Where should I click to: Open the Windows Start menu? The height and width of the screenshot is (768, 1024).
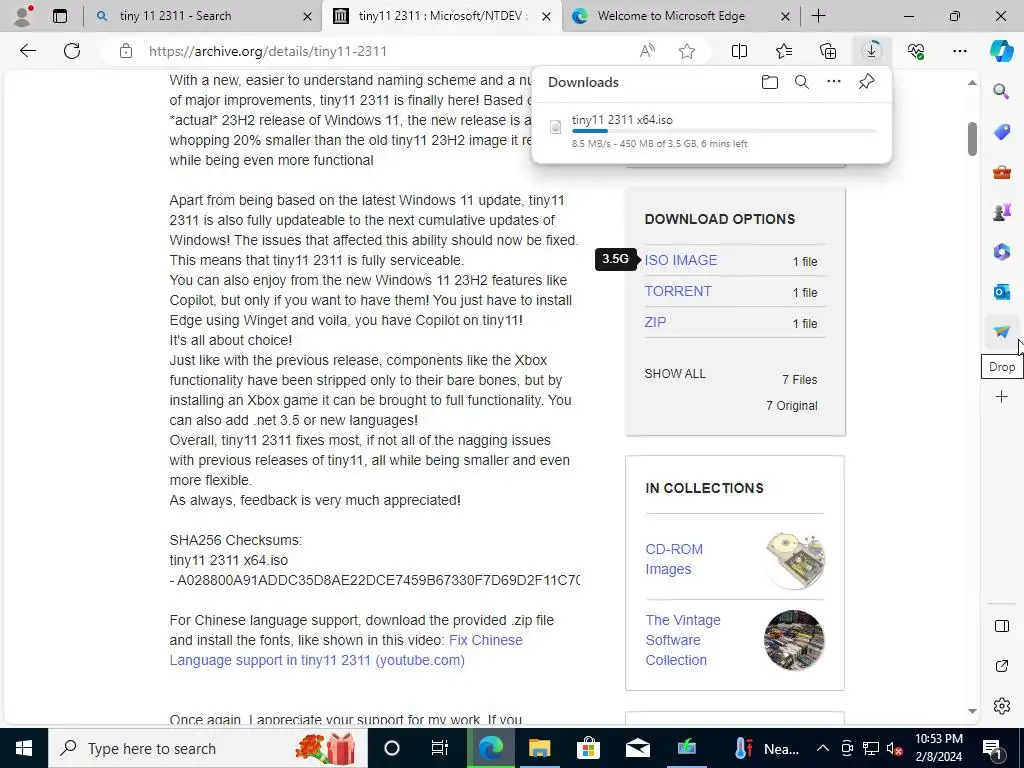(x=24, y=748)
